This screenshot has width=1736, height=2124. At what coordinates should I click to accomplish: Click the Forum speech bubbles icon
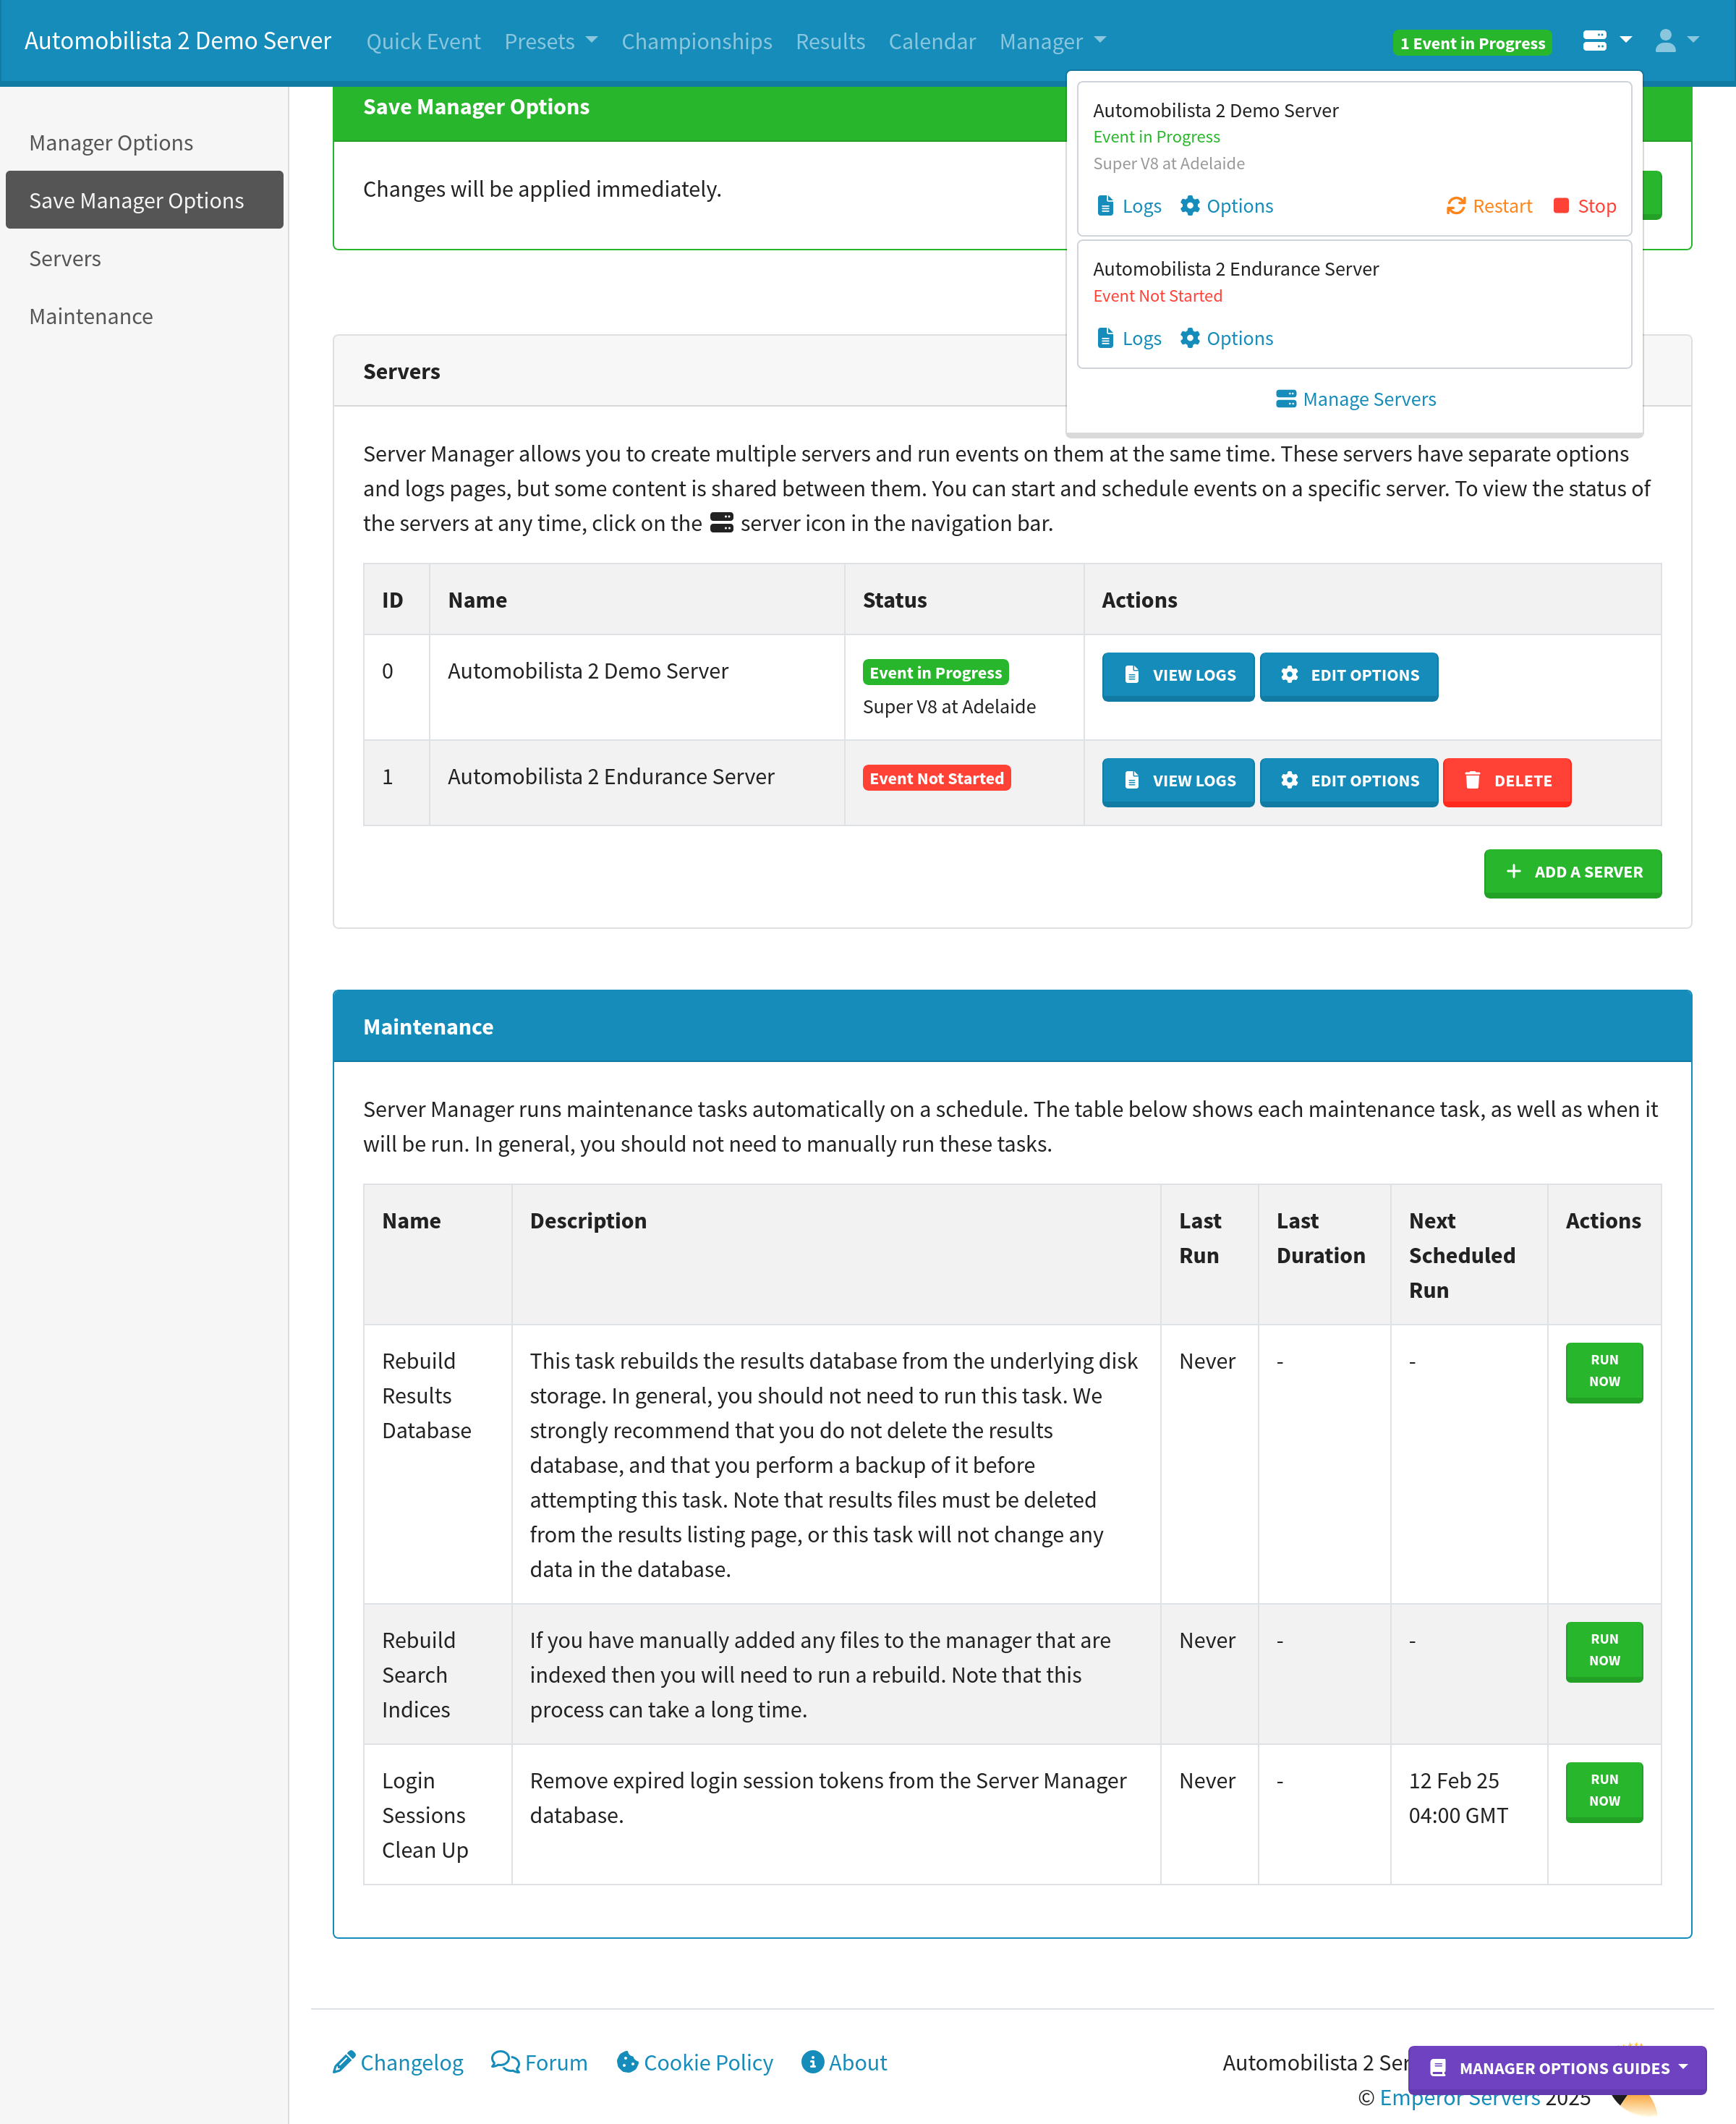[505, 2062]
